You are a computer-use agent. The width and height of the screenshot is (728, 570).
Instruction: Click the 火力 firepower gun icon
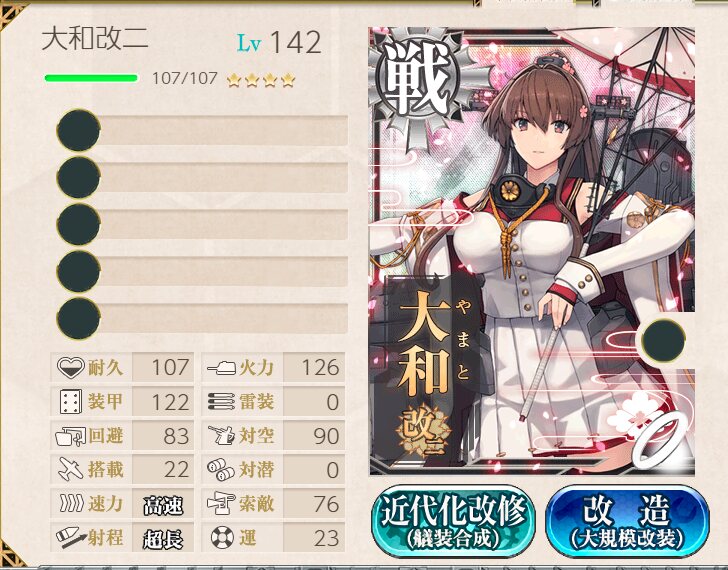click(x=221, y=368)
